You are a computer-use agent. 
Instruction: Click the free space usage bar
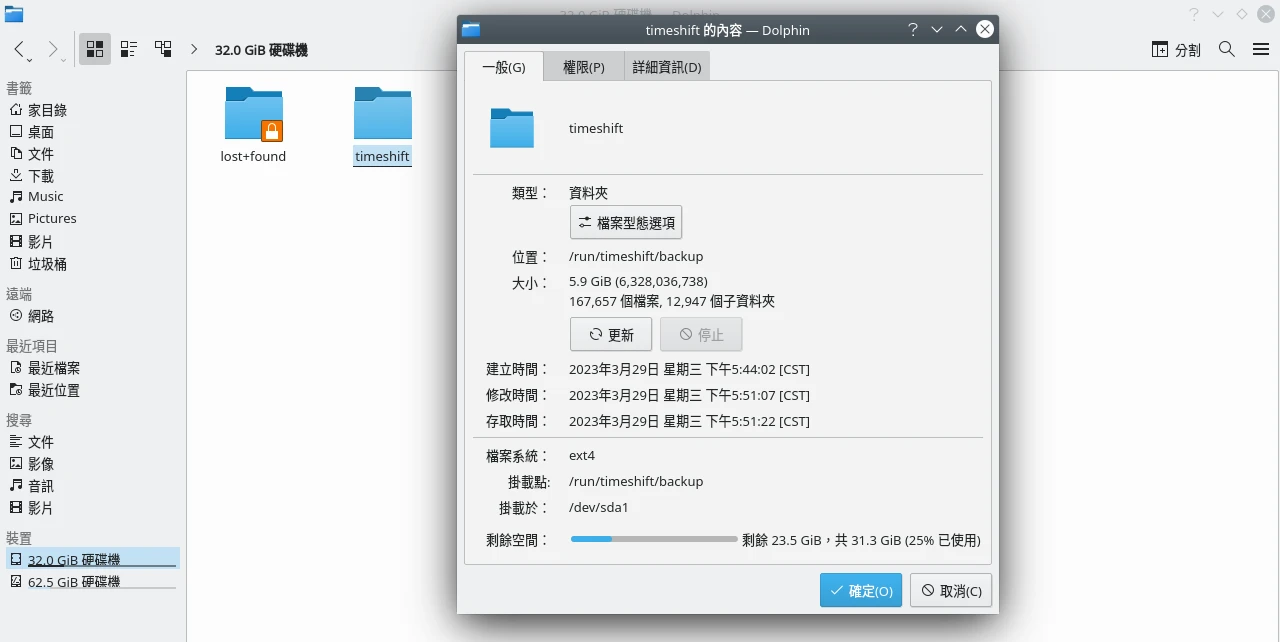654,540
